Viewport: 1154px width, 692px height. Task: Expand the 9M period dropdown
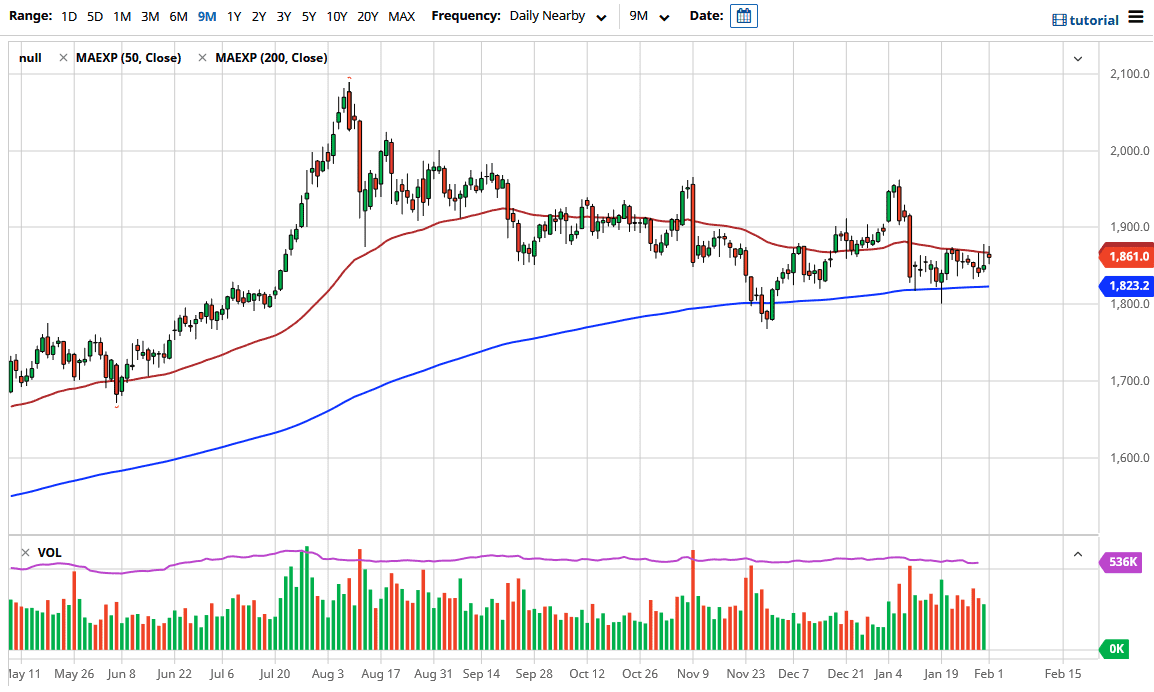[650, 16]
